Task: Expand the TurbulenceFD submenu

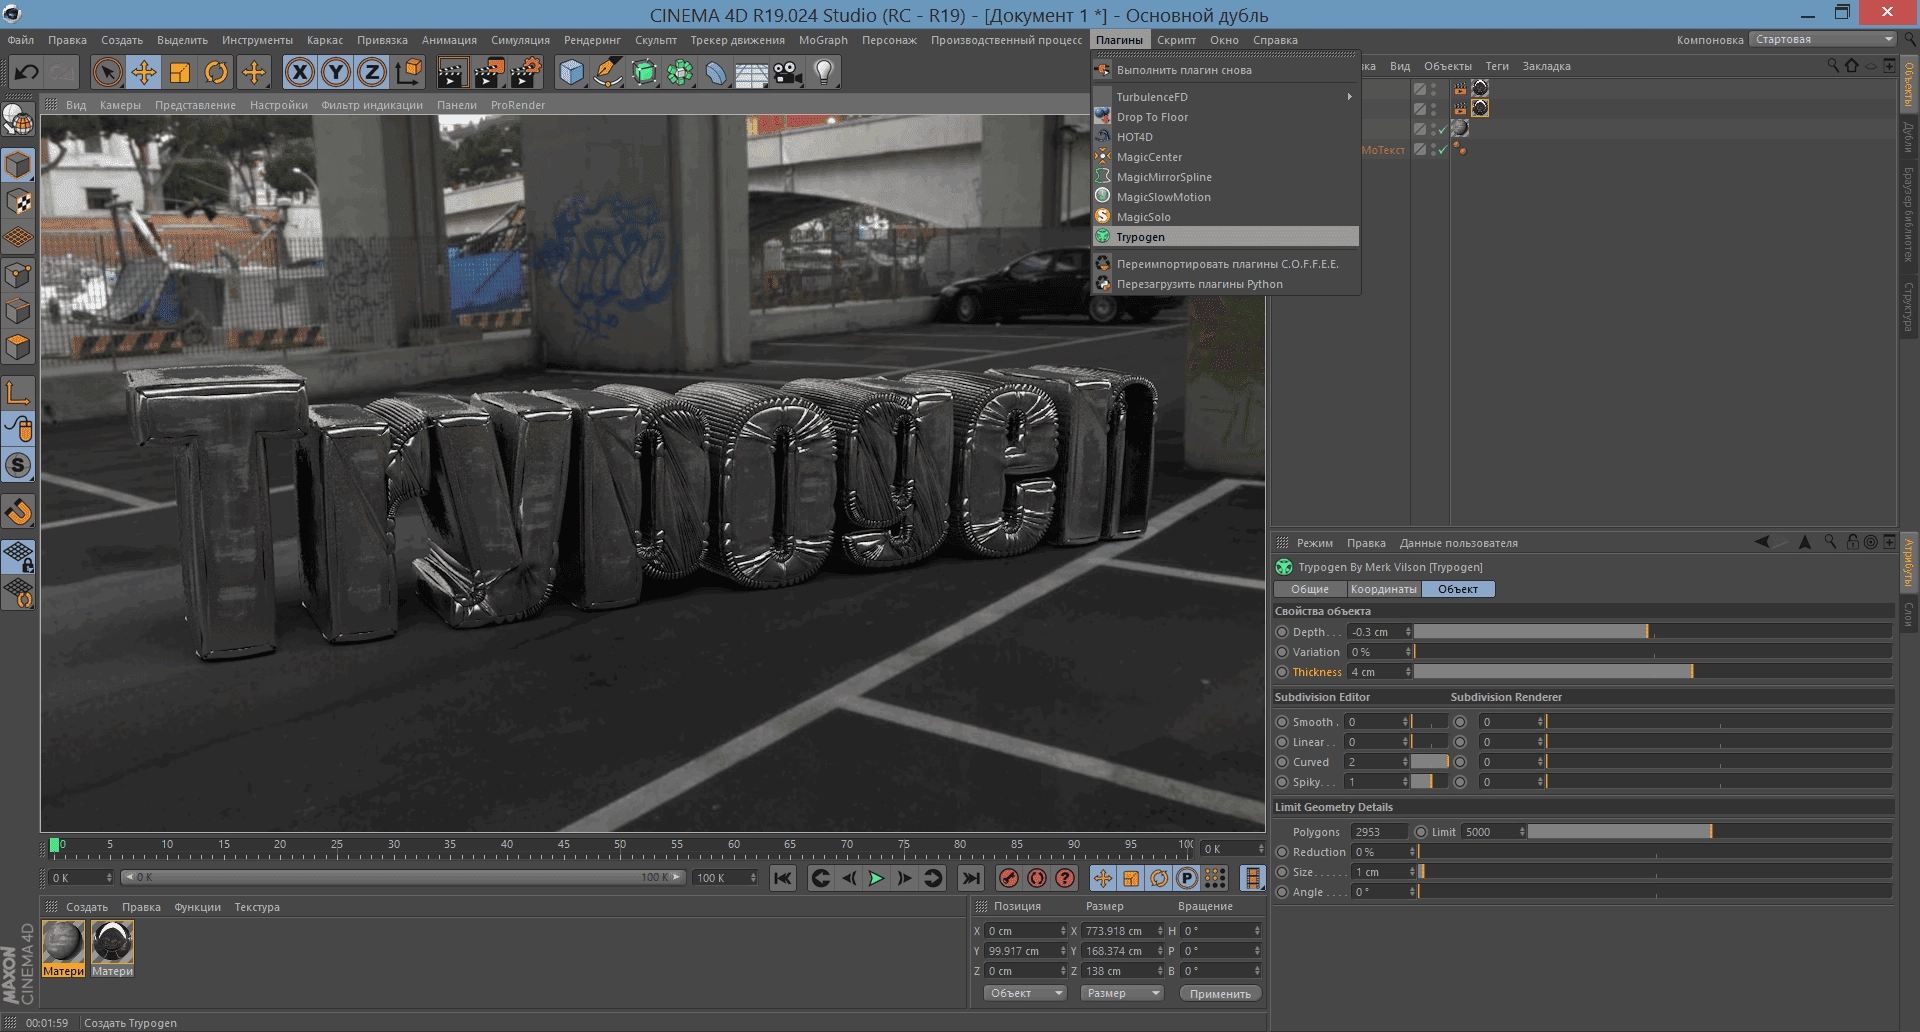Action: (1226, 97)
